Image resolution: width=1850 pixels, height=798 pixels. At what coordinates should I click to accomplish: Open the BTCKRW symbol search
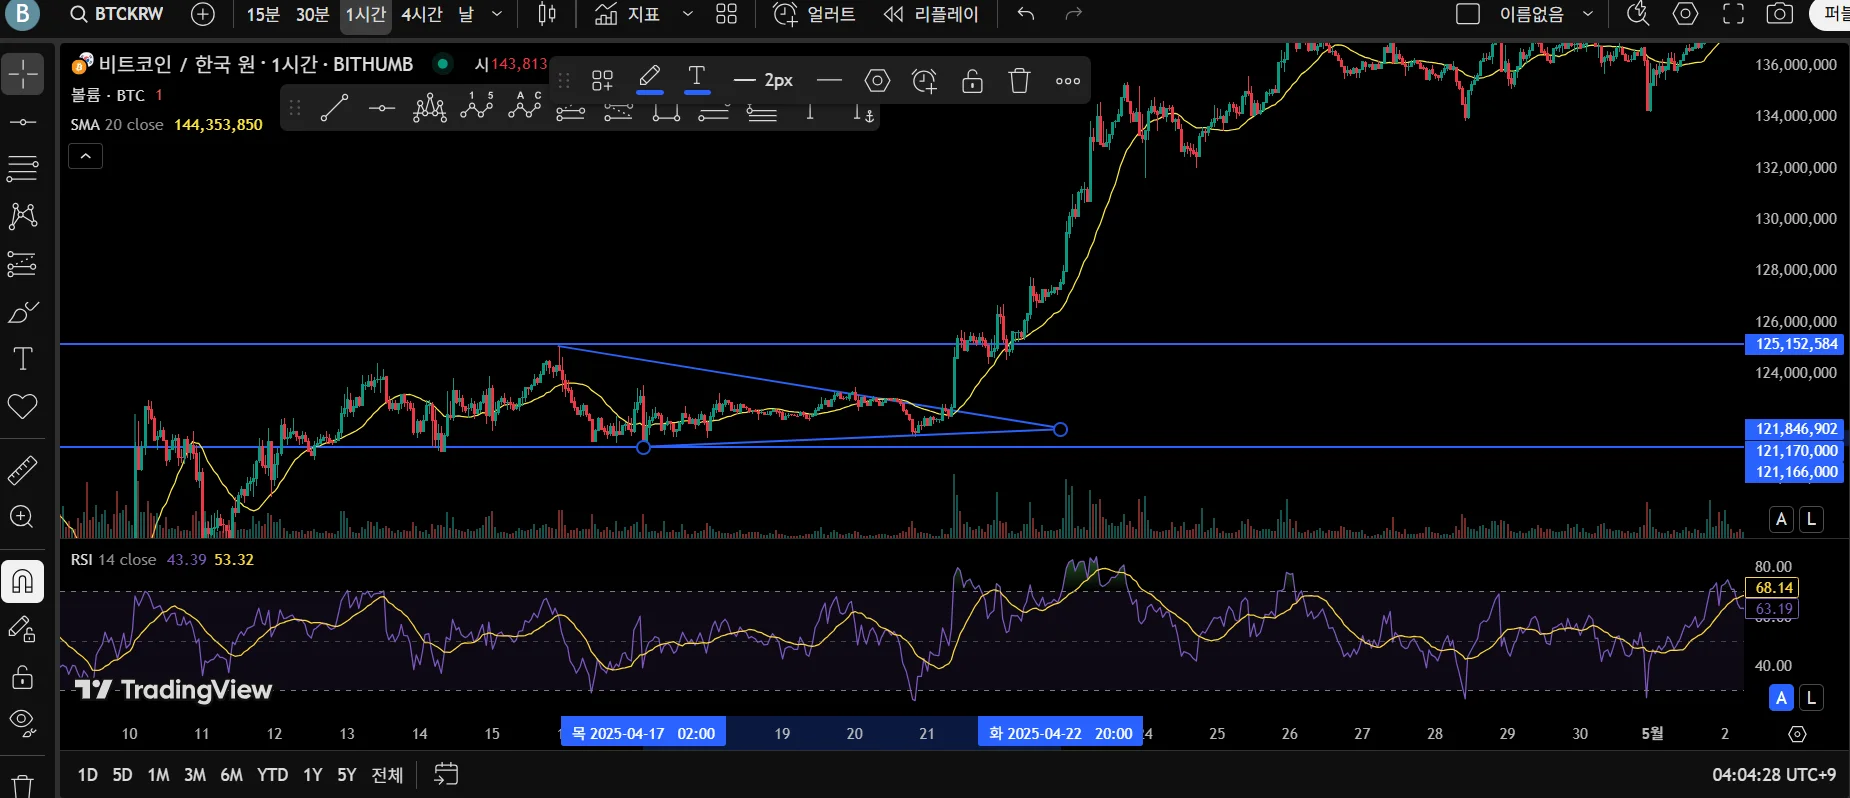117,14
